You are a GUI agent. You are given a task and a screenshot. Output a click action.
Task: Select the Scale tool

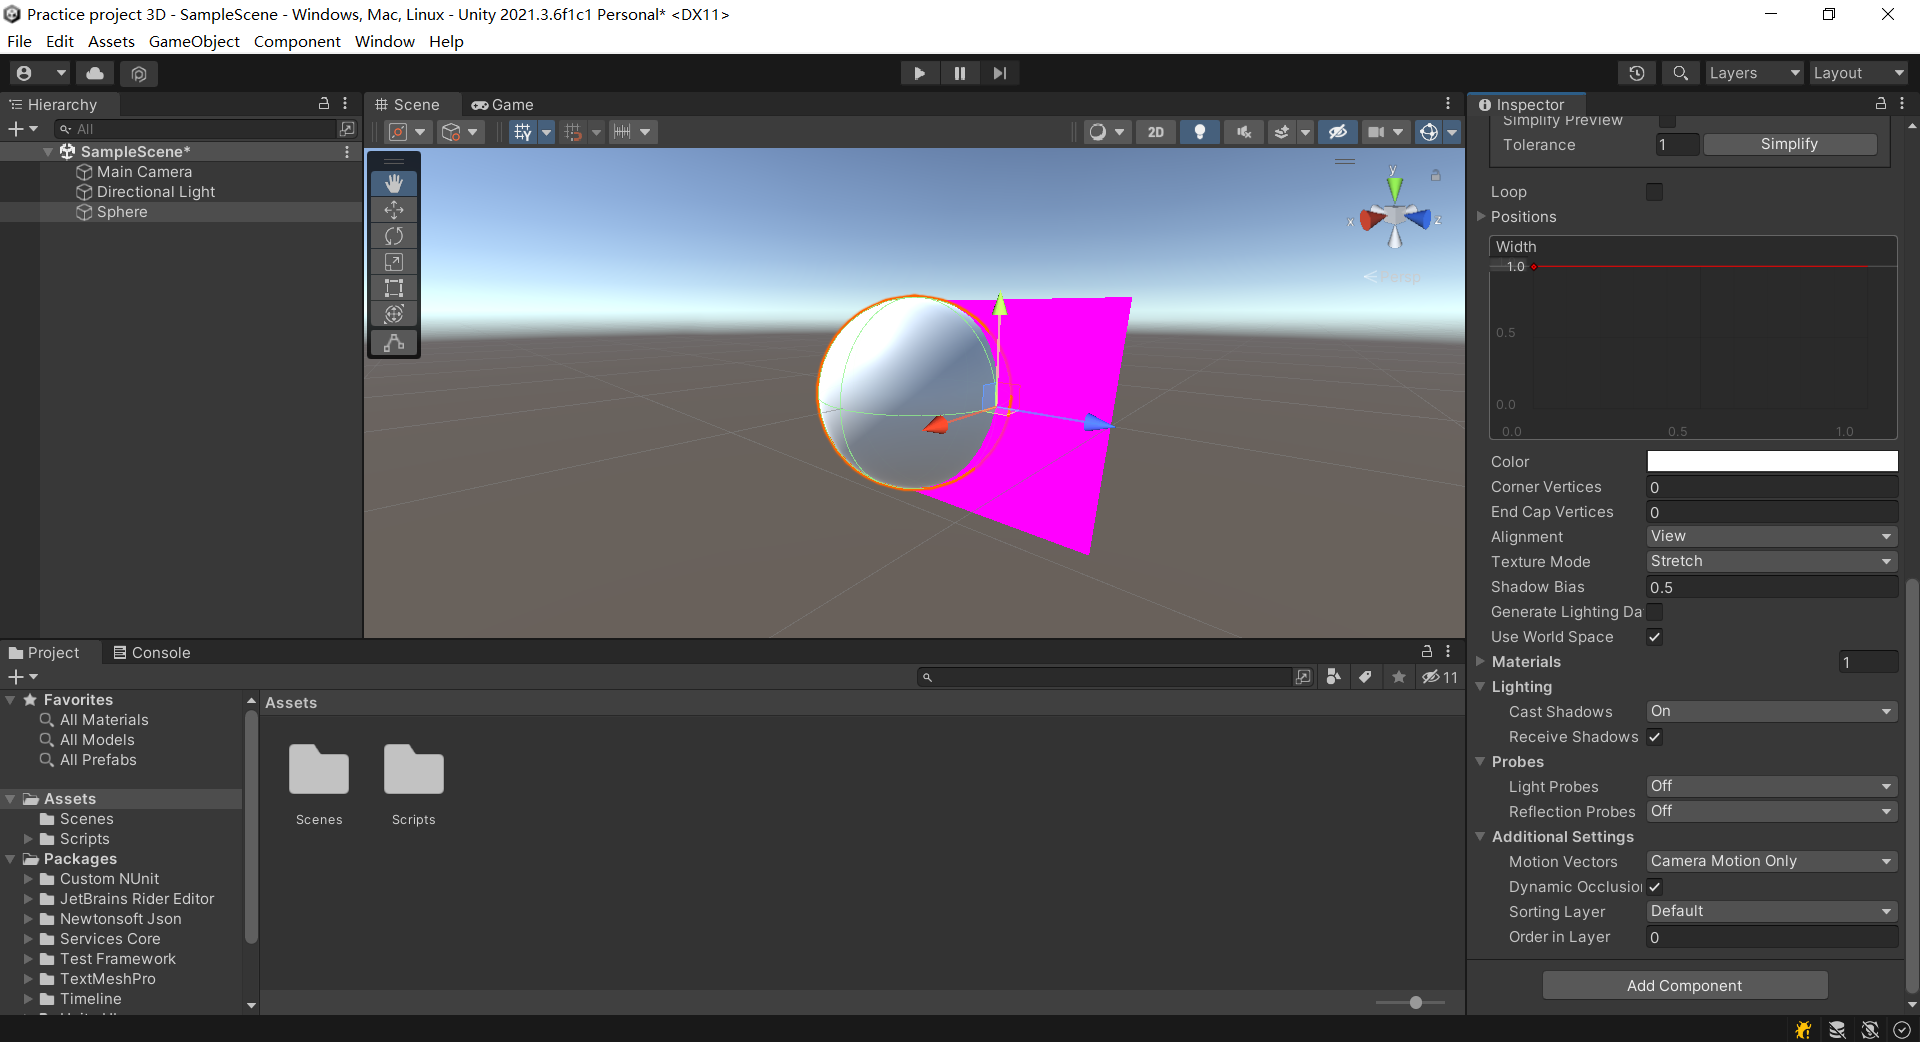394,262
